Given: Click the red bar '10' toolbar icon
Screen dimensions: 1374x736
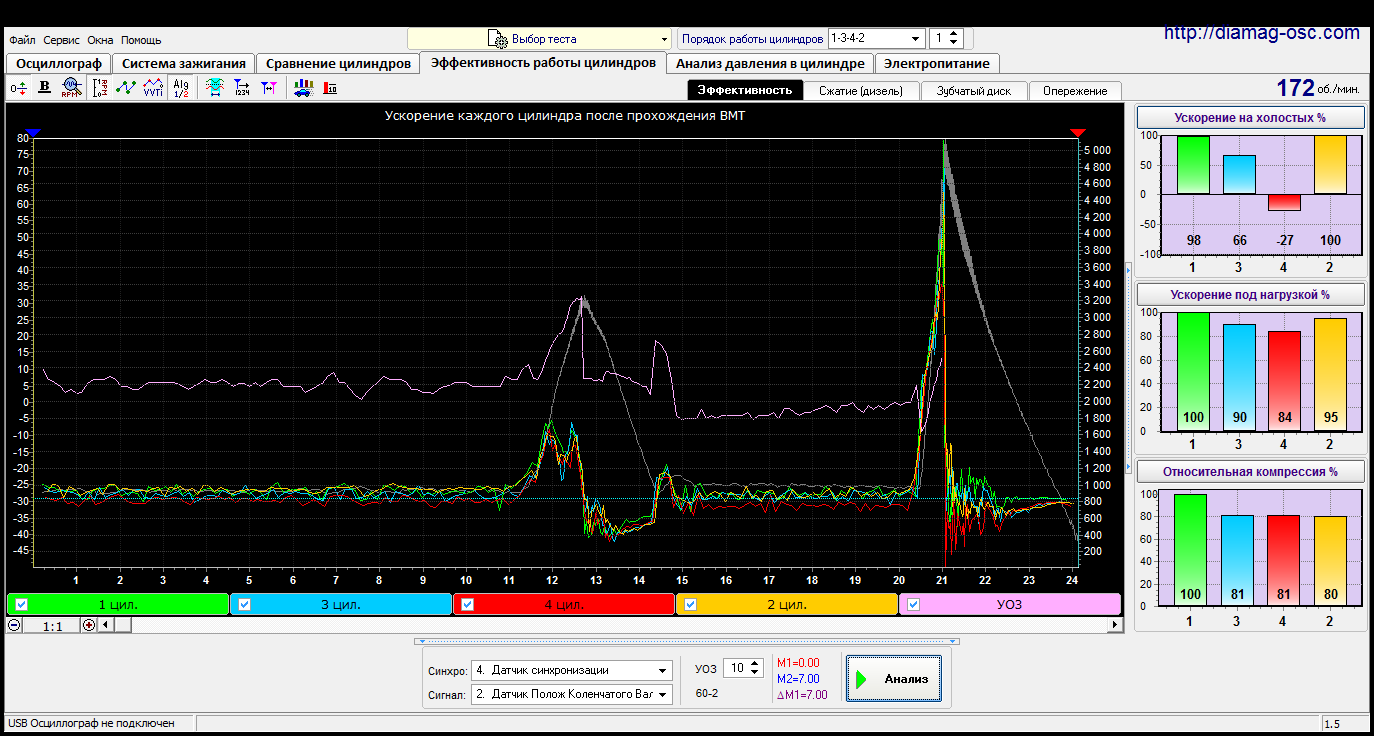Looking at the screenshot, I should click(x=330, y=88).
